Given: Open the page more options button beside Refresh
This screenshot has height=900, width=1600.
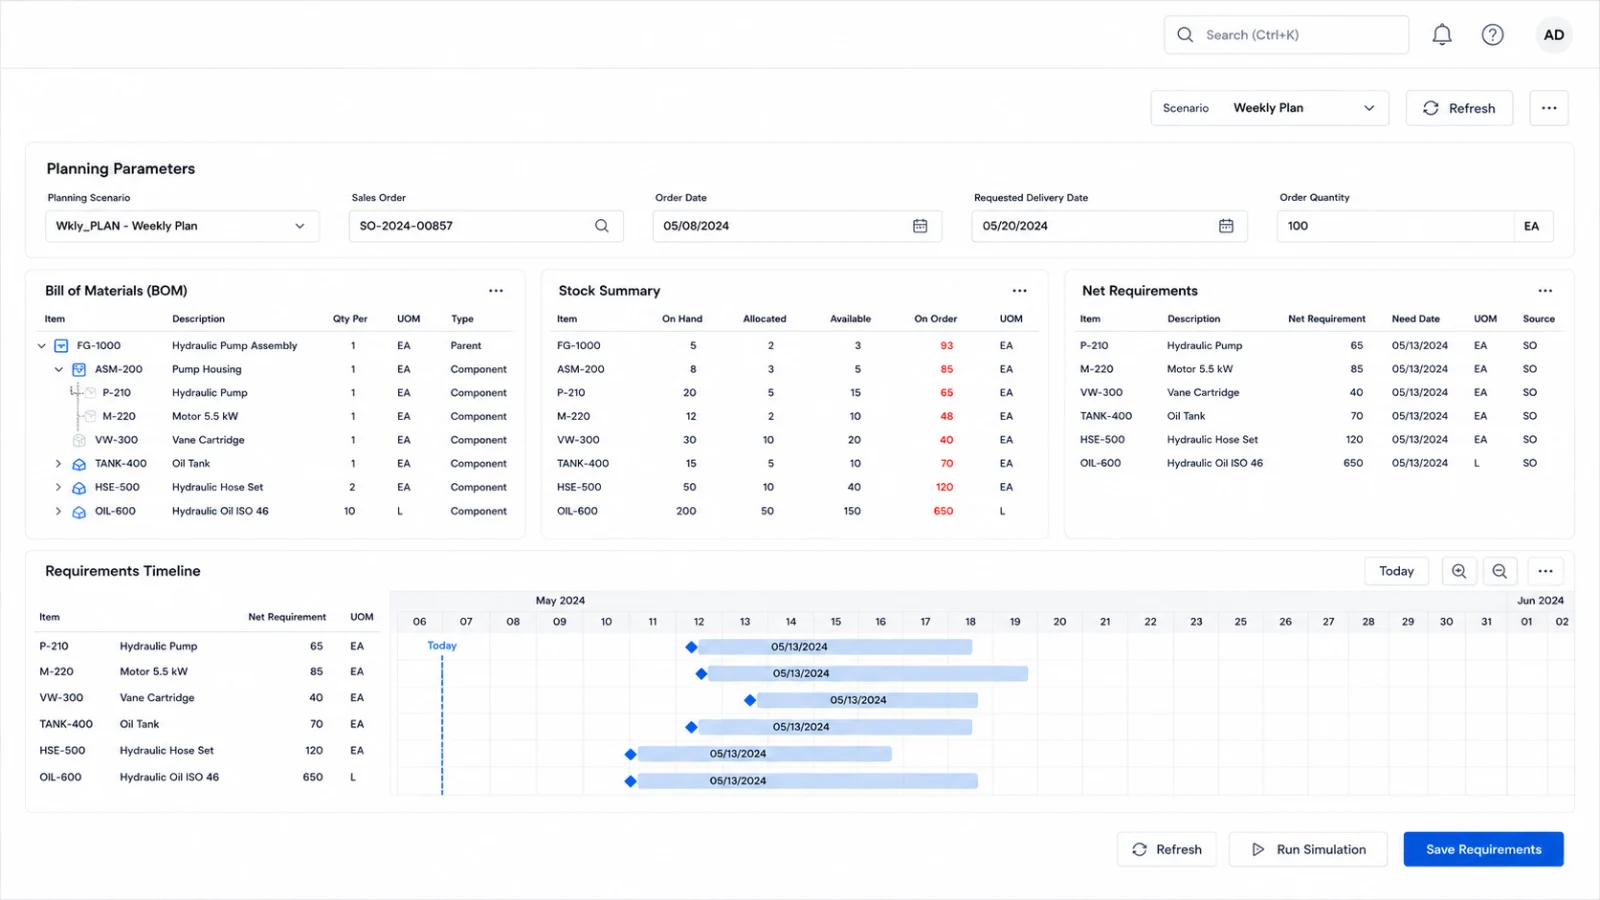Looking at the screenshot, I should (1549, 108).
